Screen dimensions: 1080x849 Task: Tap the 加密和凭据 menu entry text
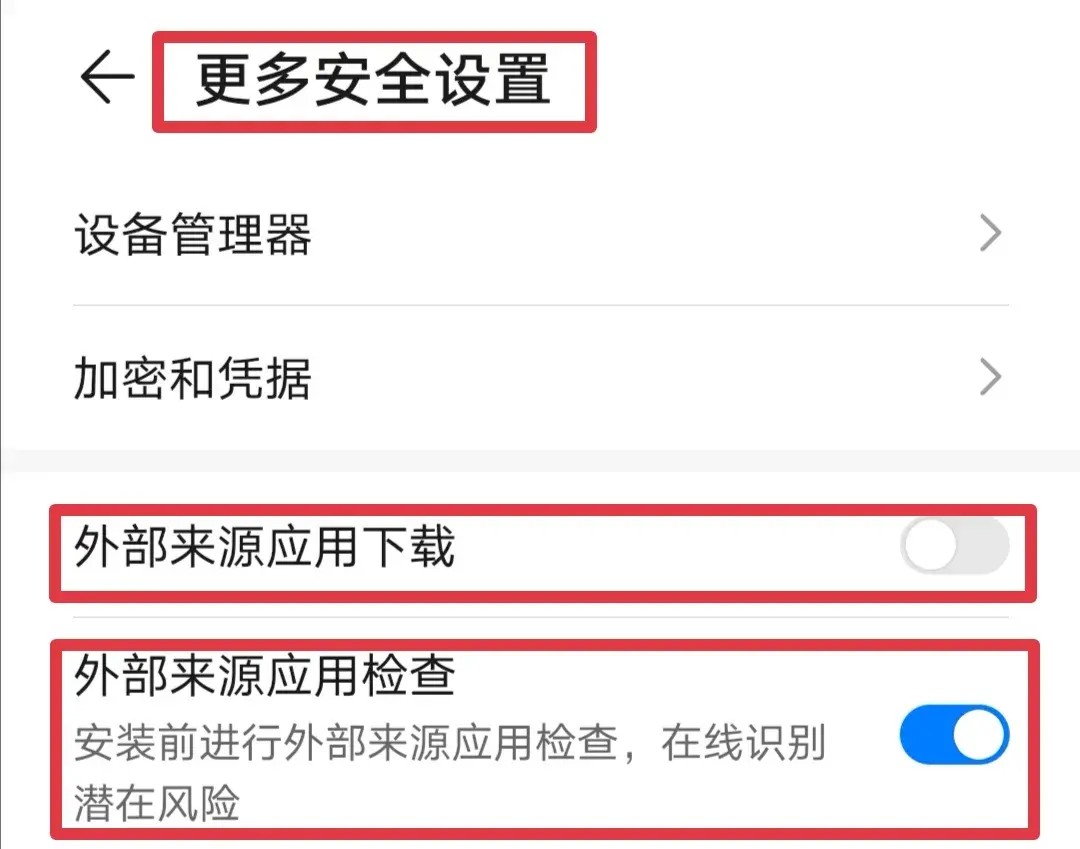193,378
